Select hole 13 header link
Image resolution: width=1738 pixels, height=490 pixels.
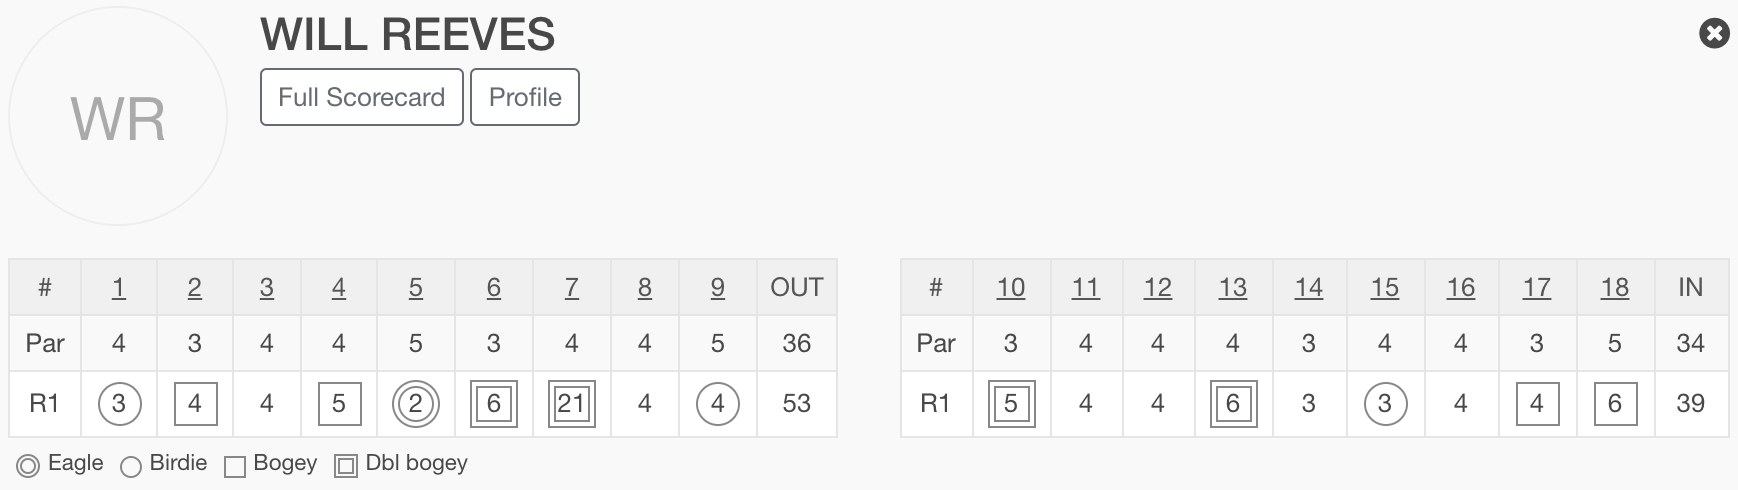1232,288
